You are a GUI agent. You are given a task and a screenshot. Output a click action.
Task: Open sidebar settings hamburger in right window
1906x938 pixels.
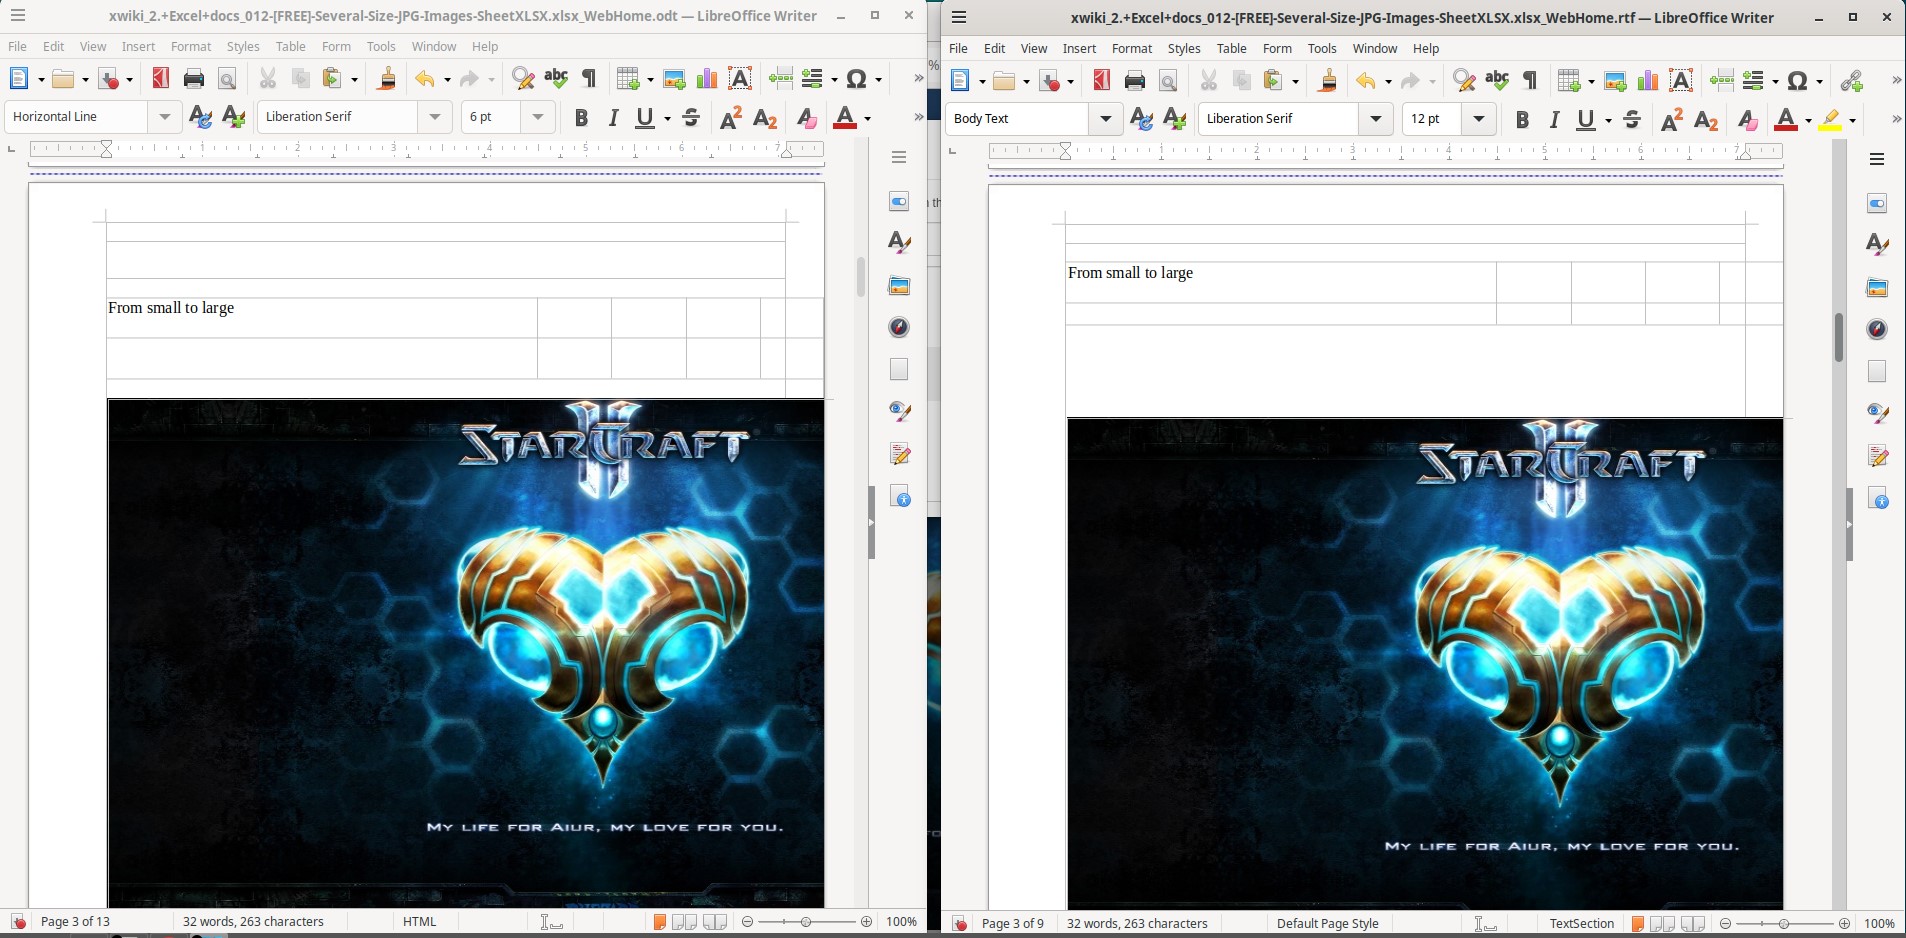tap(1877, 159)
